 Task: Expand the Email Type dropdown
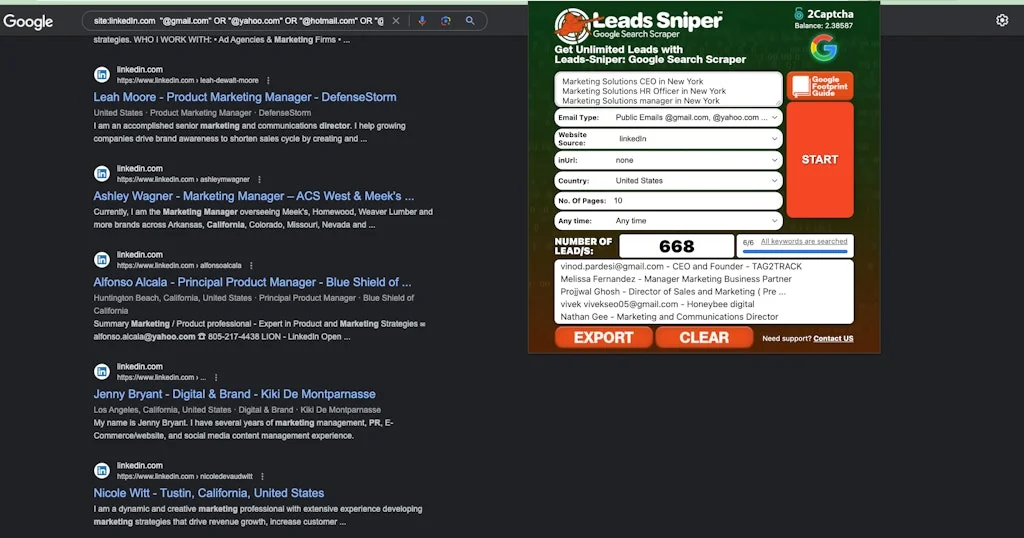click(x=668, y=118)
